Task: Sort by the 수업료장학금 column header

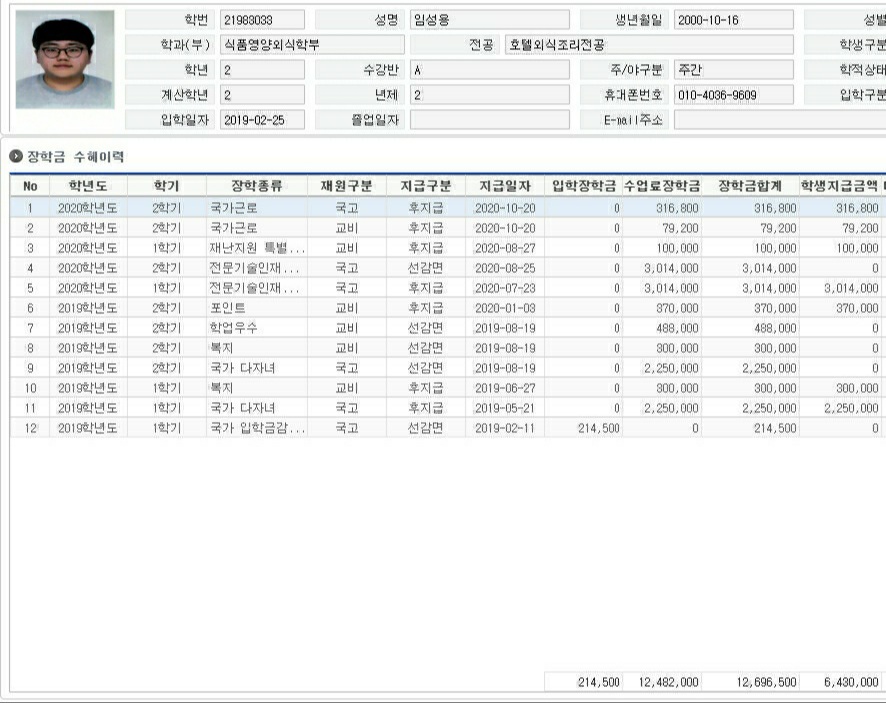Action: click(662, 186)
